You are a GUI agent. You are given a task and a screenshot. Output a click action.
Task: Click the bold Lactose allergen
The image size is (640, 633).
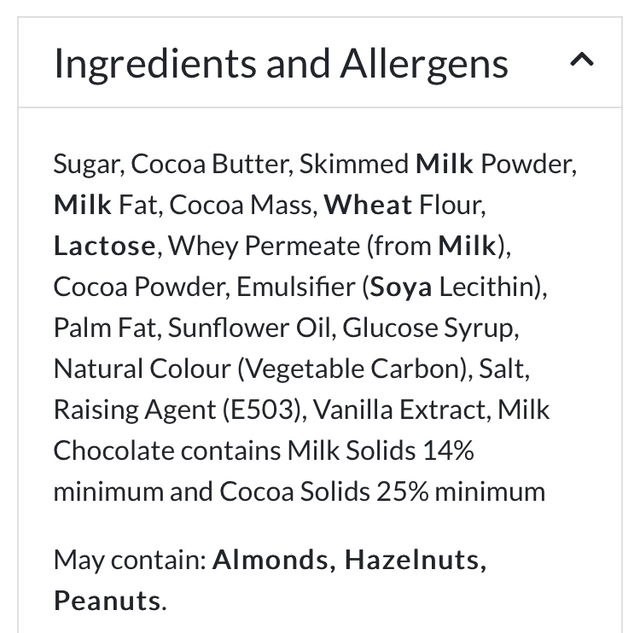[105, 246]
